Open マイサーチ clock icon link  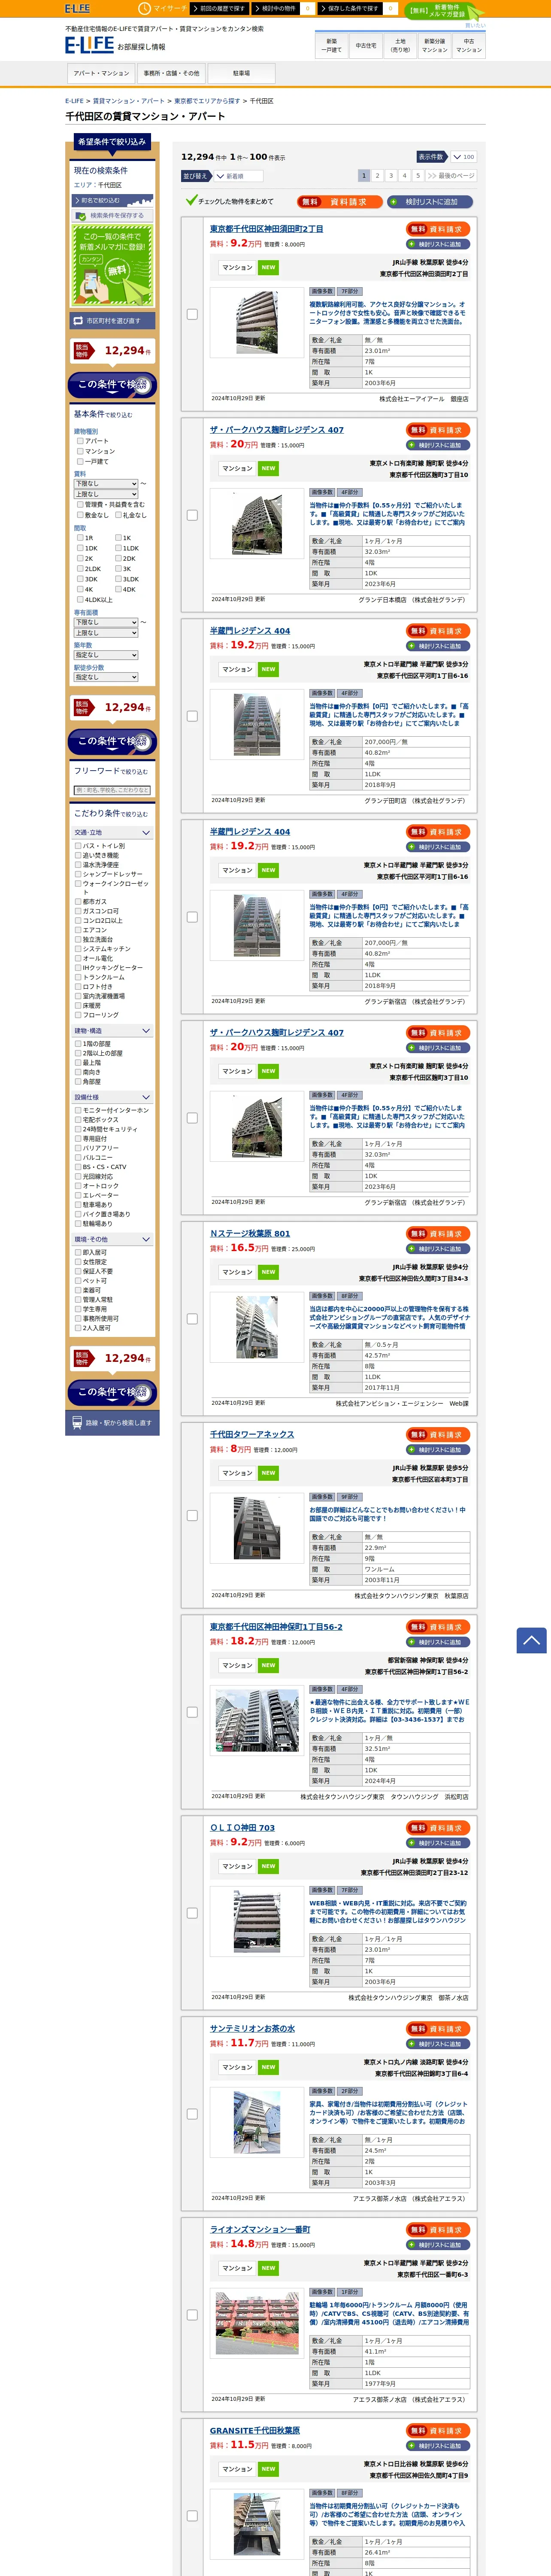[163, 8]
